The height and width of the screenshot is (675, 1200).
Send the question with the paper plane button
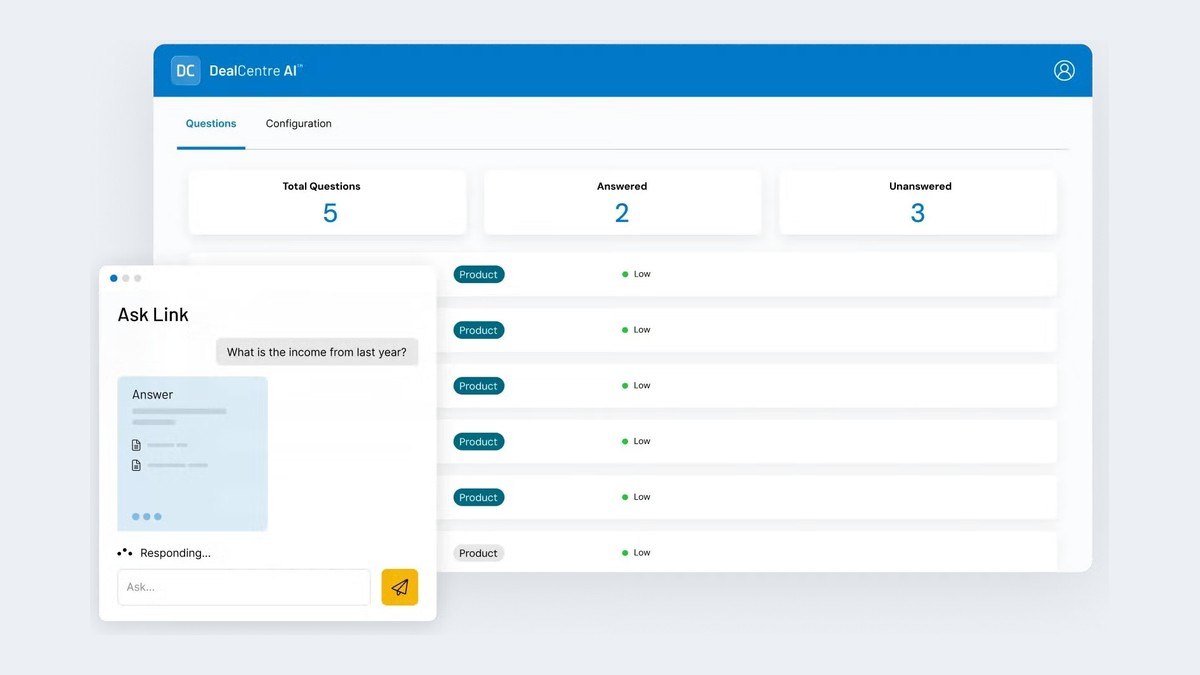point(400,587)
